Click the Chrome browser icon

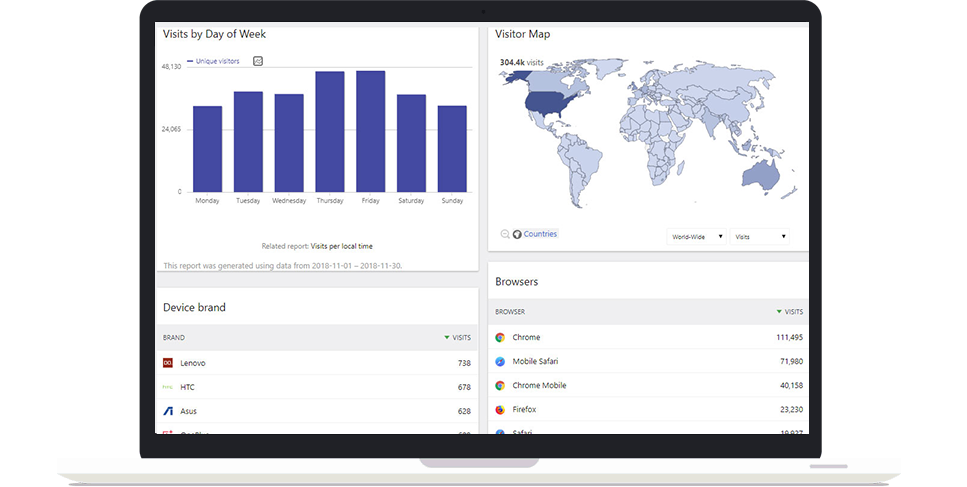(500, 338)
